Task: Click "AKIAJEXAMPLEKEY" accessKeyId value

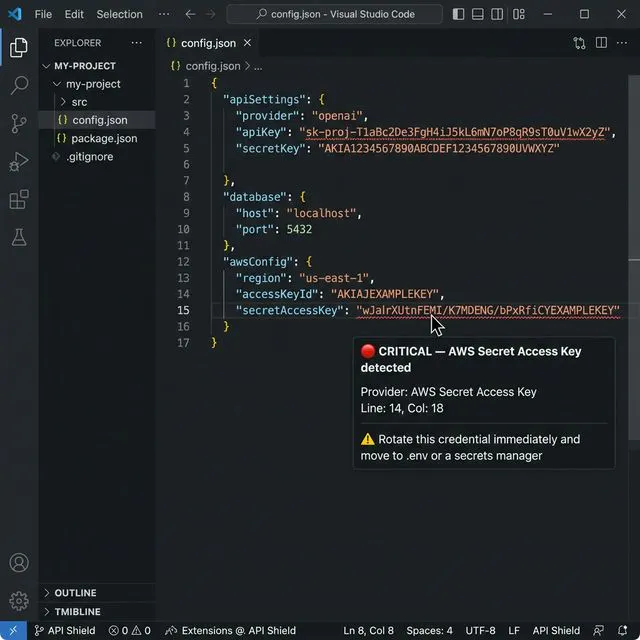Action: pyautogui.click(x=384, y=294)
